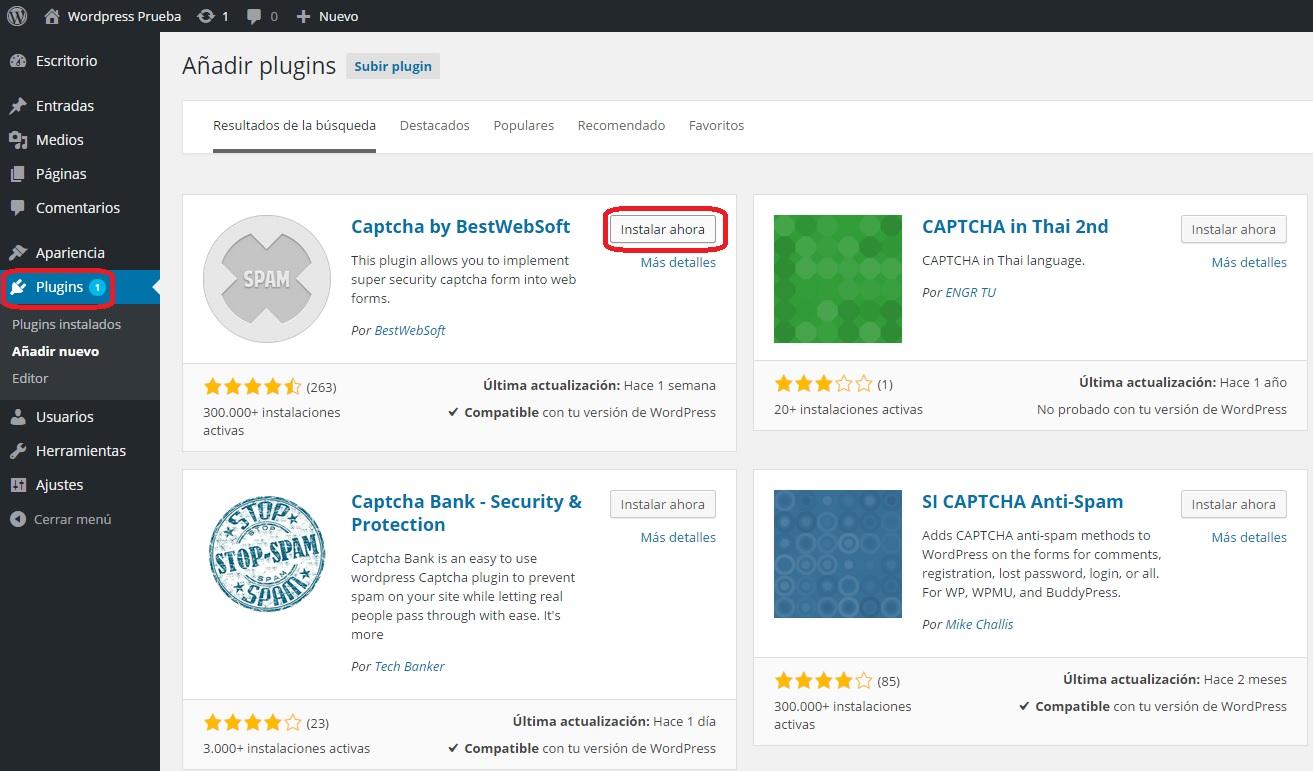Screen dimensions: 1313x771
Task: Install Captcha Bank Security & Protection now
Action: coord(663,504)
